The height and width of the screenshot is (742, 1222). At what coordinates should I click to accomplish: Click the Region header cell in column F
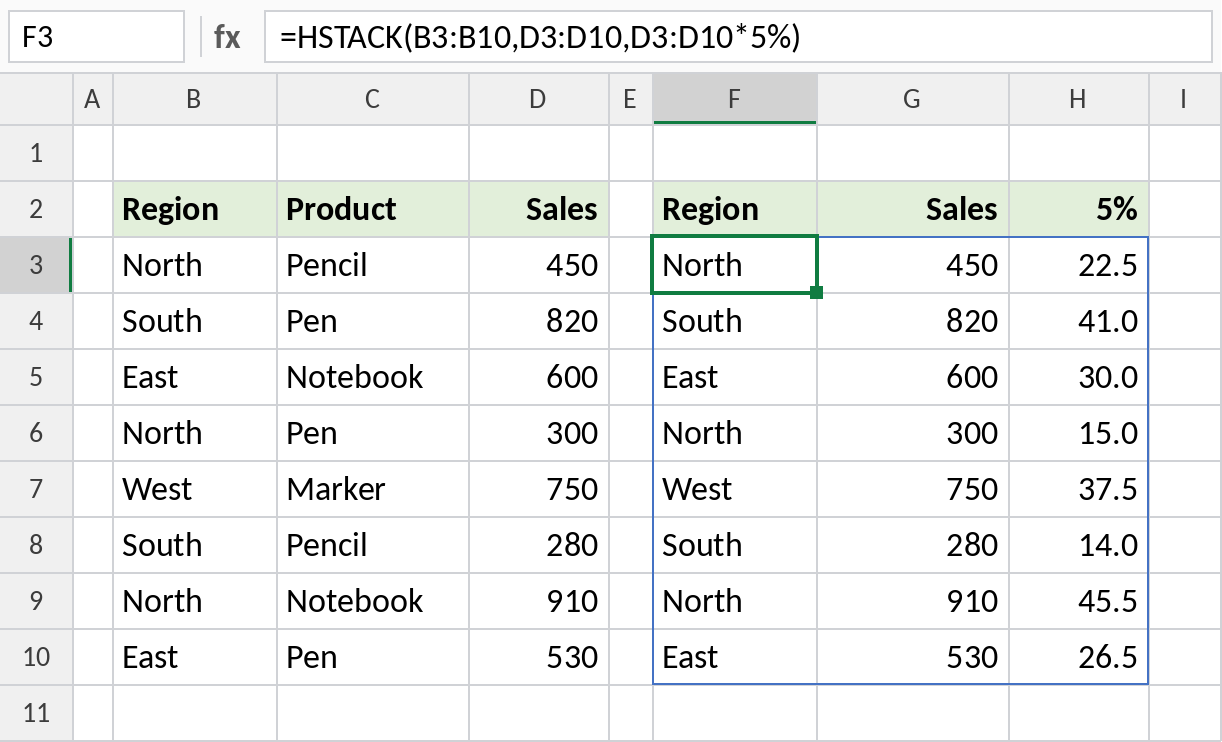click(x=735, y=209)
